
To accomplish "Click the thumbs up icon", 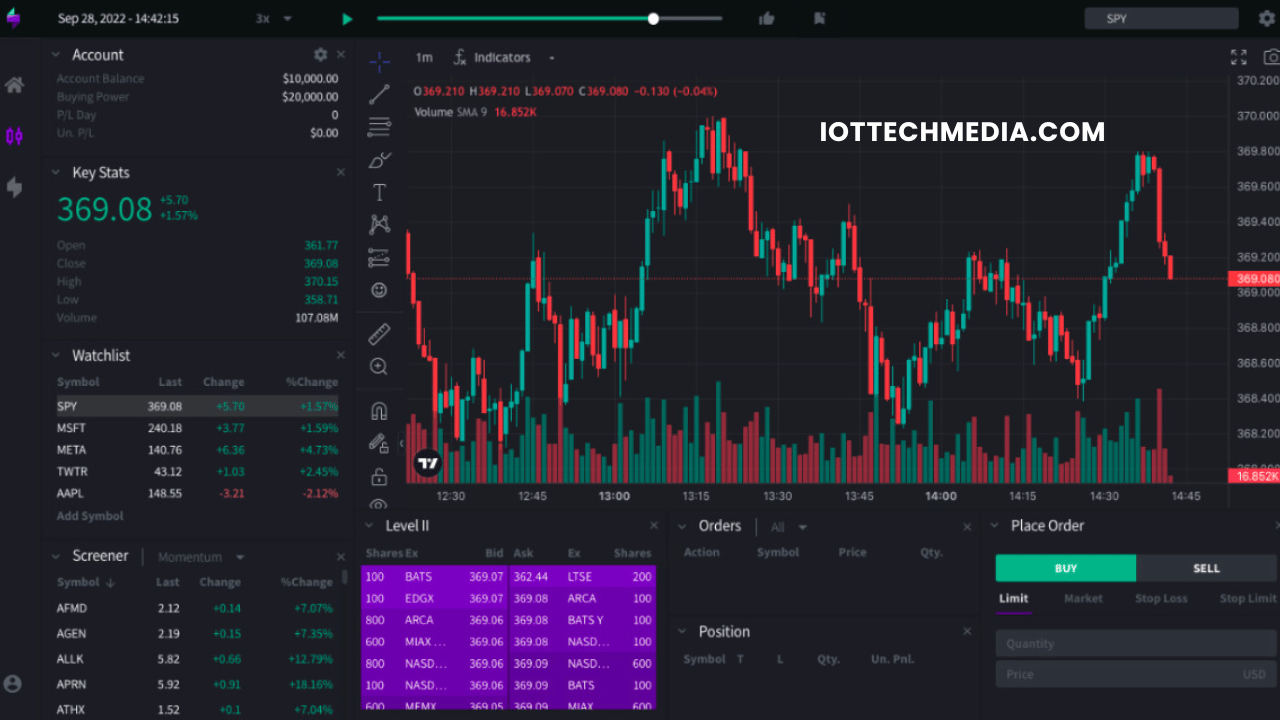I will (767, 18).
